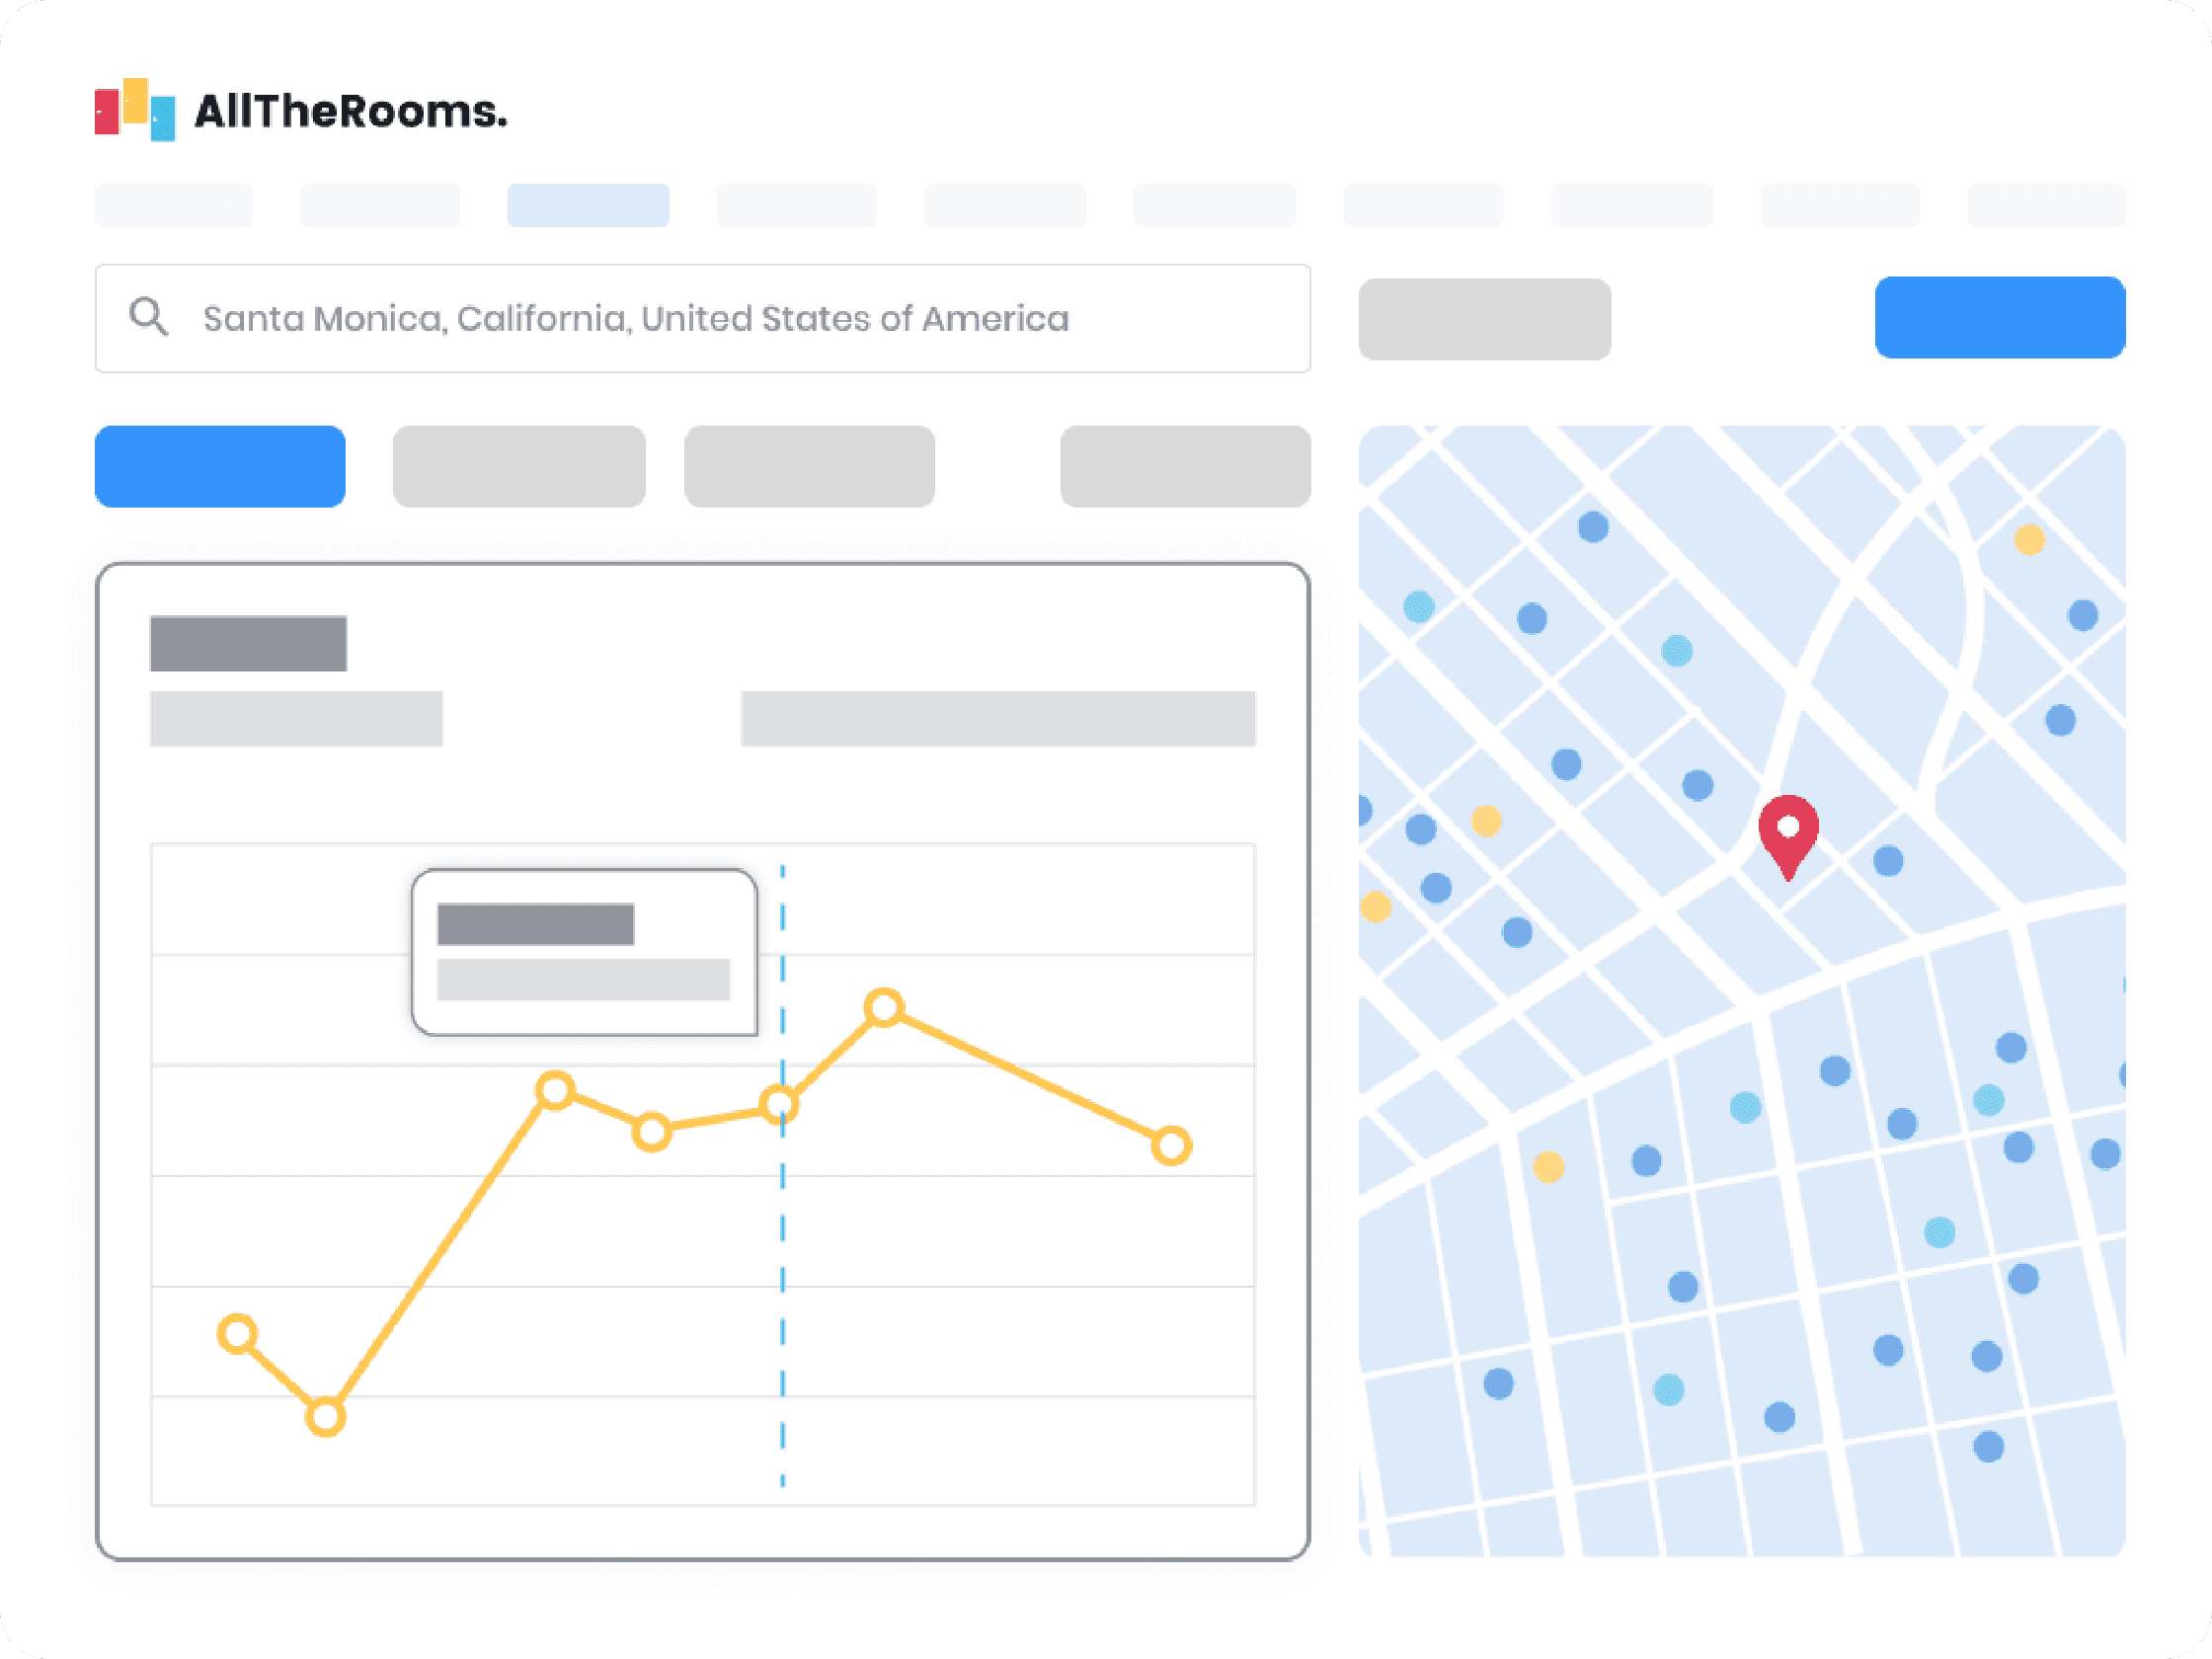Click the tooltip box inside the chart
Image resolution: width=2212 pixels, height=1659 pixels.
[584, 952]
